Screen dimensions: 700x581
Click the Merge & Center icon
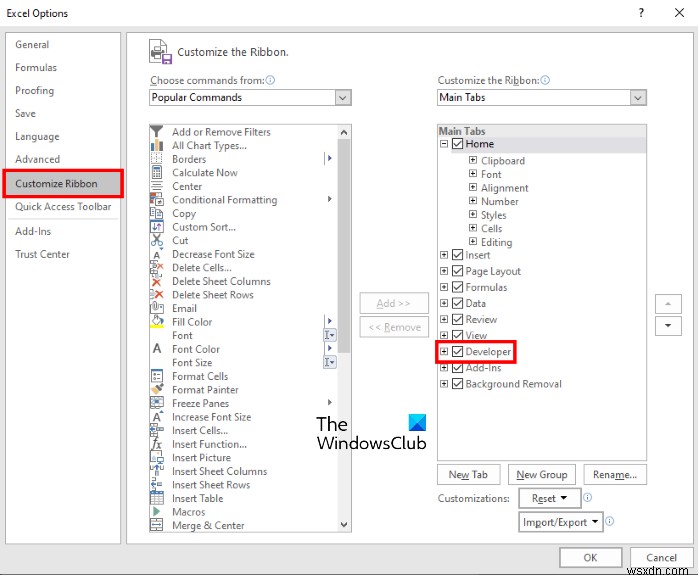click(x=156, y=525)
